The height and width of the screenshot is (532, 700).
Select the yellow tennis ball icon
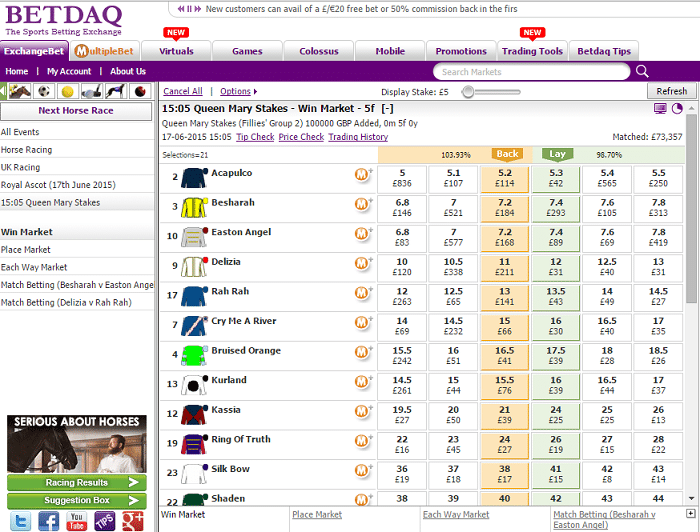pos(68,91)
